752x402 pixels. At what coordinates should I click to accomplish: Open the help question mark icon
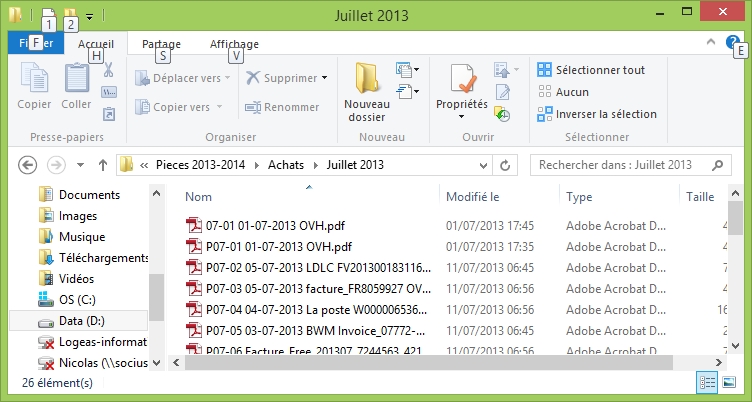pos(732,43)
